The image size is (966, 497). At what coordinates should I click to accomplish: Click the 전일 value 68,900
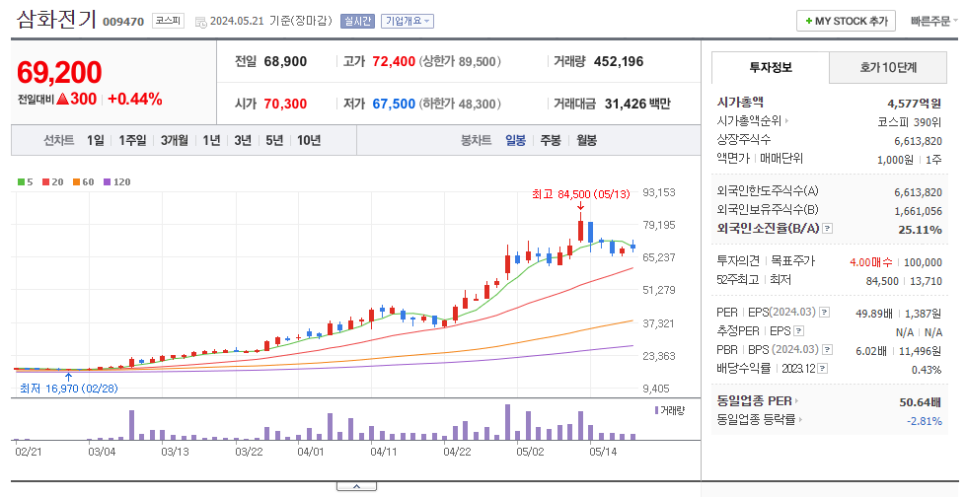pyautogui.click(x=285, y=62)
